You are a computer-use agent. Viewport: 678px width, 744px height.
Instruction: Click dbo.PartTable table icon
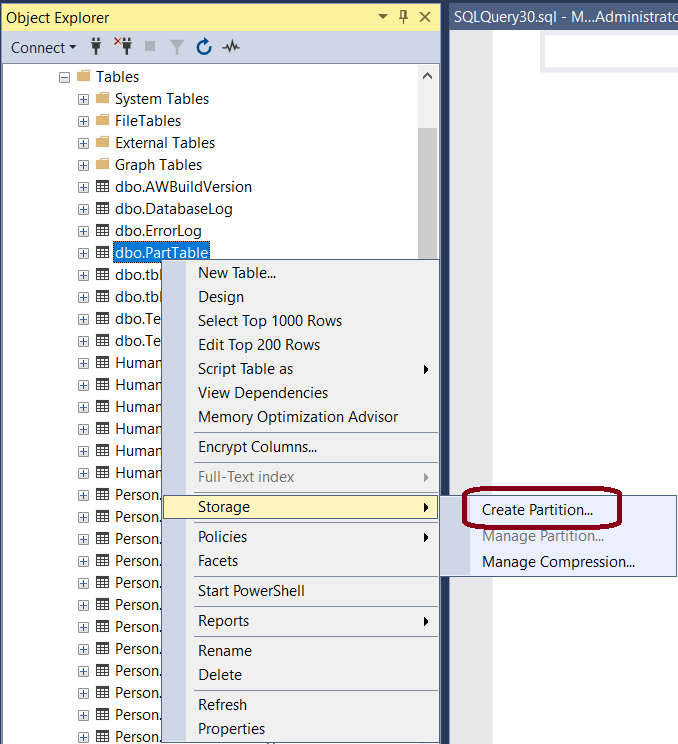(102, 252)
